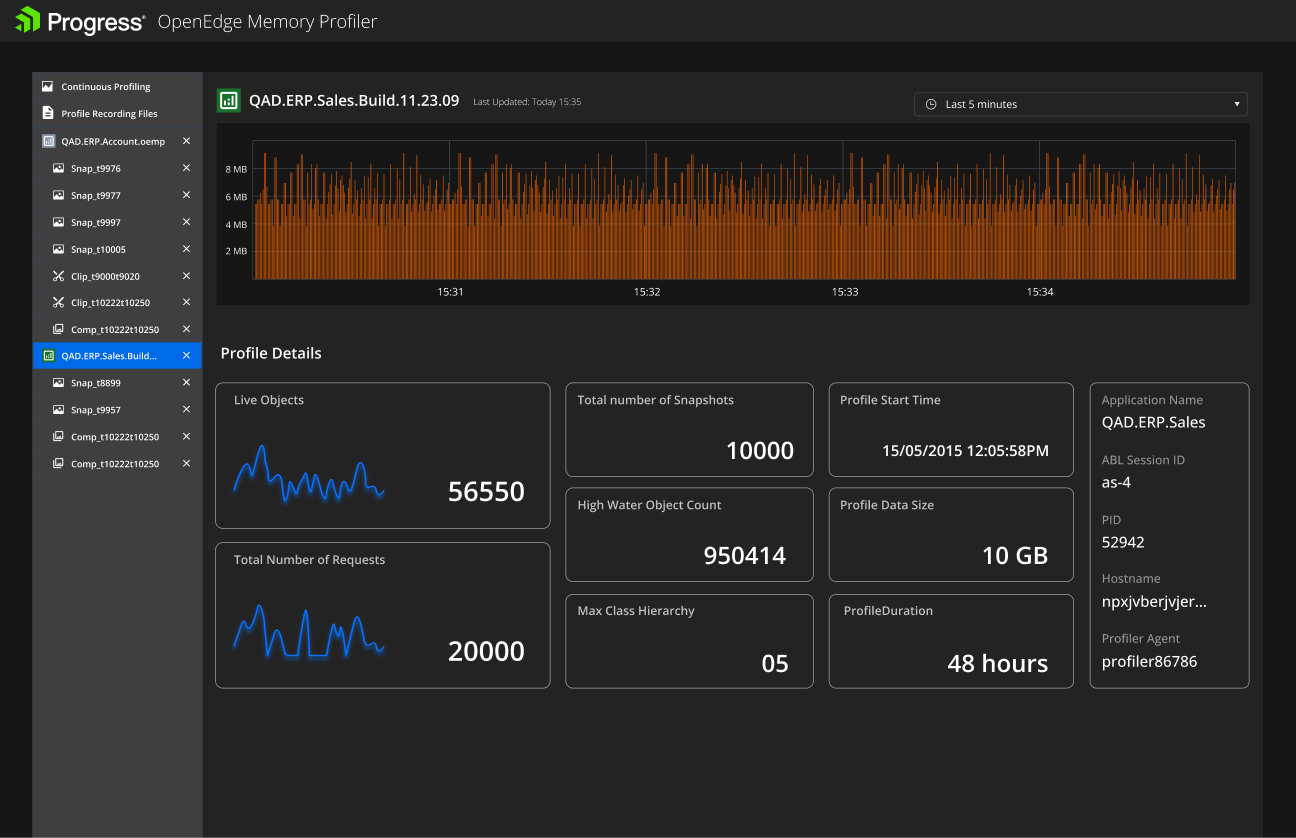Click the Max Class Hierarchy card

point(689,641)
